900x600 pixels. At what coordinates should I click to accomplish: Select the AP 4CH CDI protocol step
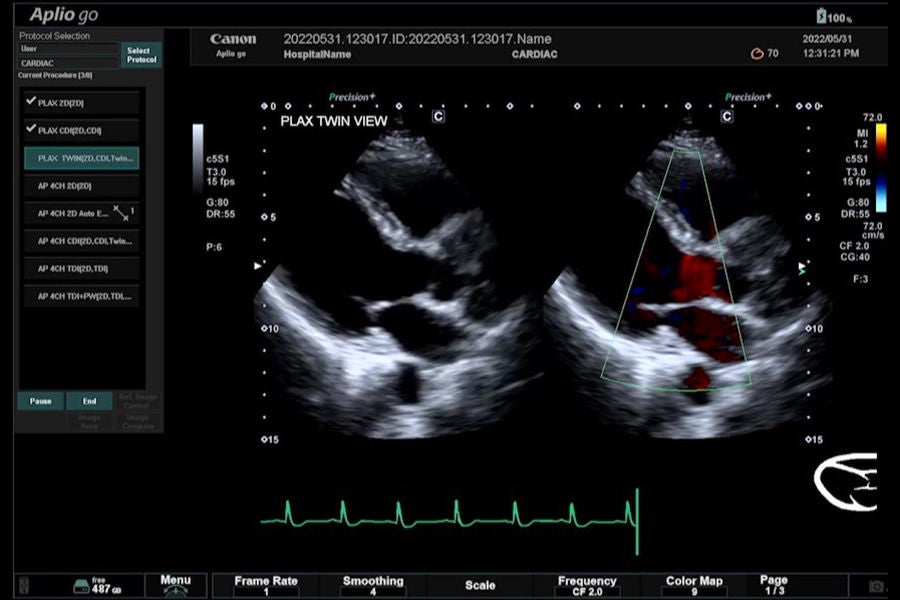tap(82, 241)
